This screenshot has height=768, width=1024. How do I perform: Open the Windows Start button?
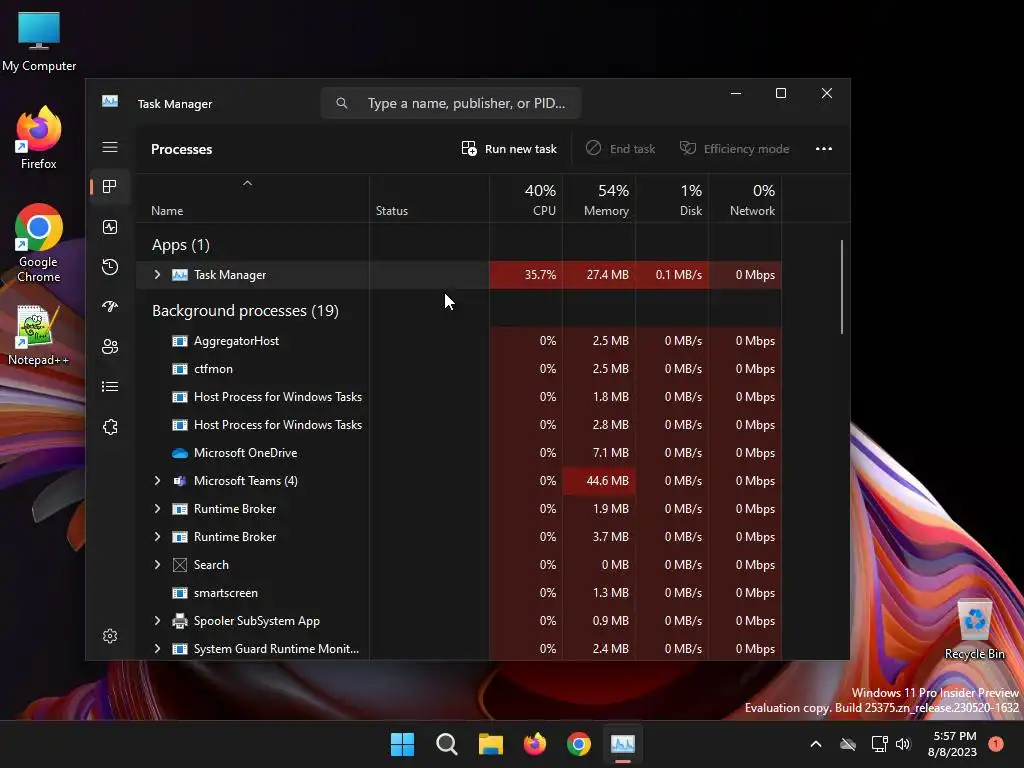point(402,744)
